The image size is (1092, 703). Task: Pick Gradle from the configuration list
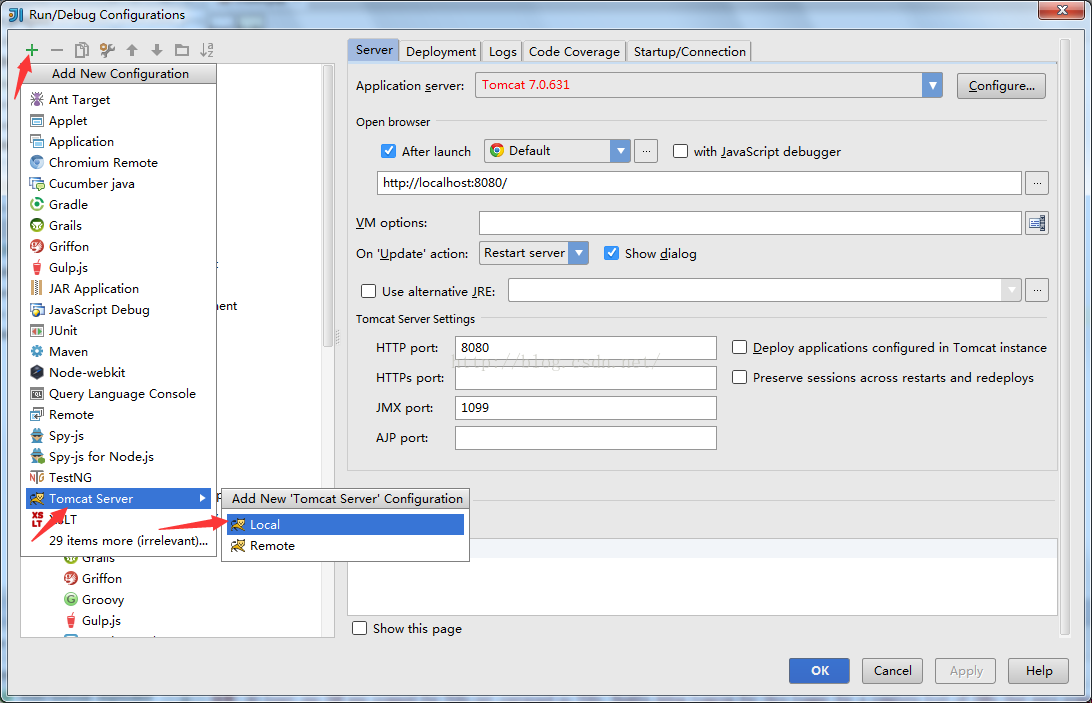[x=118, y=204]
